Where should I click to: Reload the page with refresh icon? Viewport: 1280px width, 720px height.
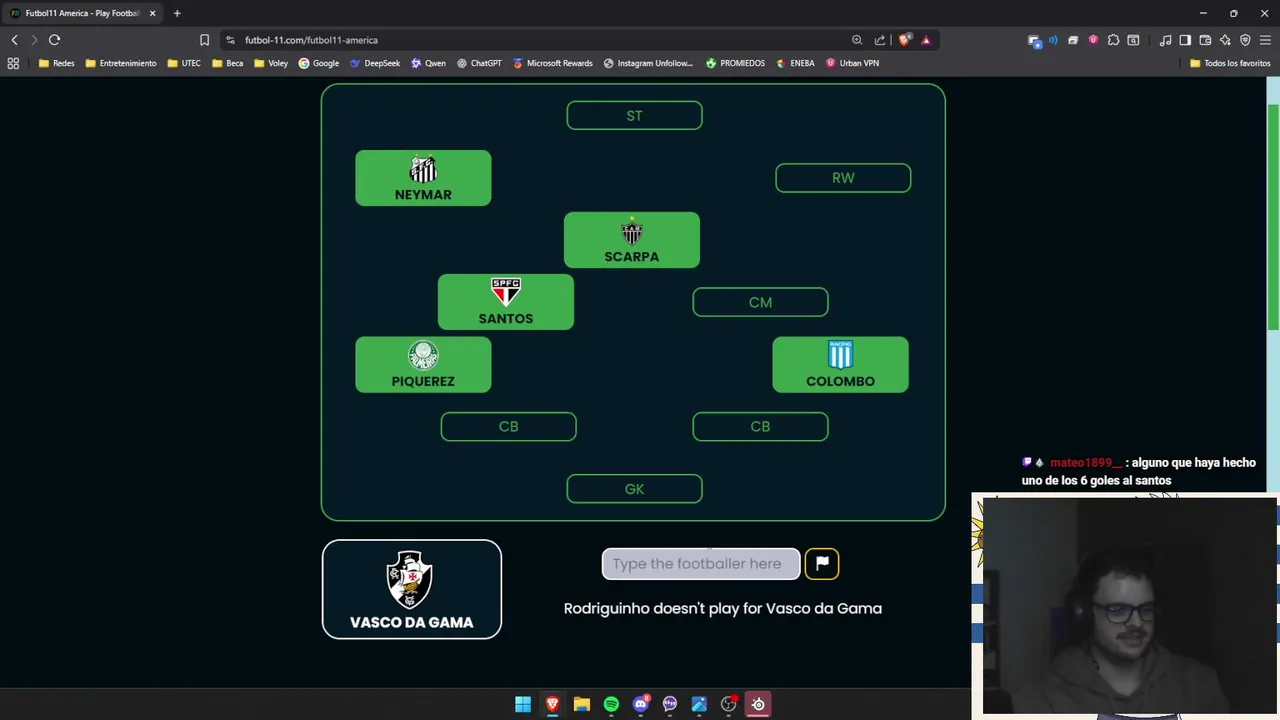(x=54, y=40)
